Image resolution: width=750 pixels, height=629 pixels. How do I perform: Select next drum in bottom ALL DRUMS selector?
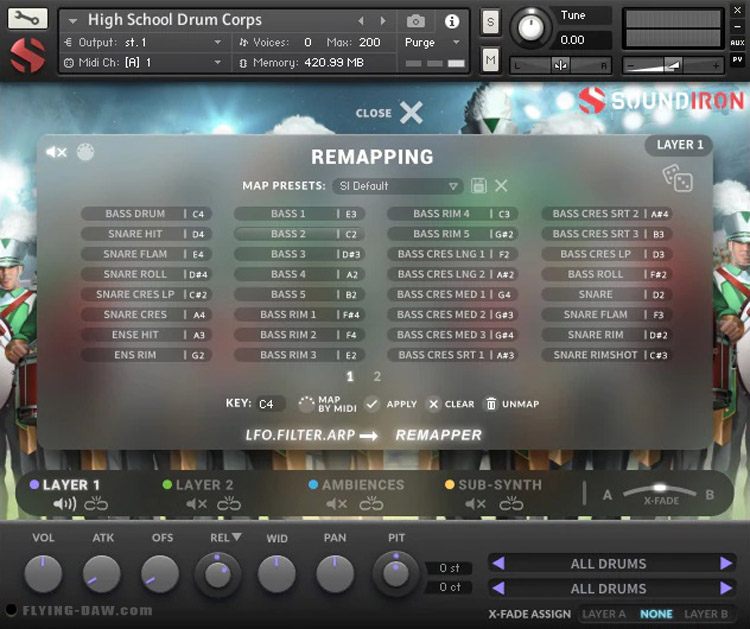(726, 588)
